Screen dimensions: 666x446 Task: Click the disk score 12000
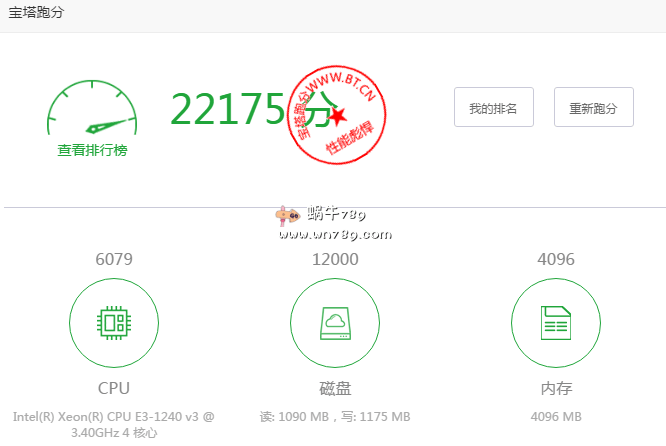334,259
